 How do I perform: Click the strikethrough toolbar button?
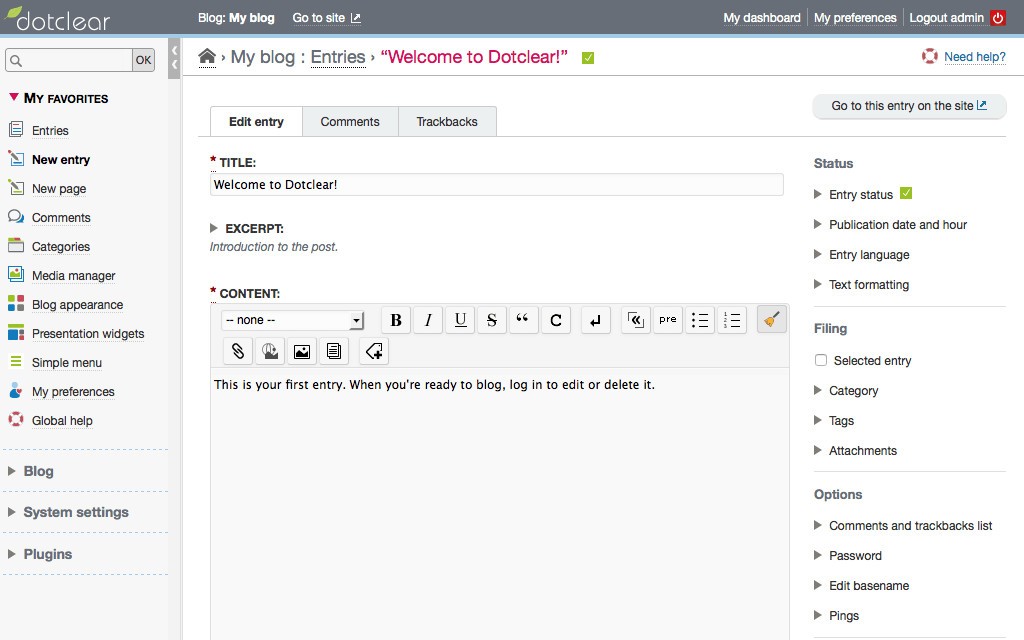(491, 320)
